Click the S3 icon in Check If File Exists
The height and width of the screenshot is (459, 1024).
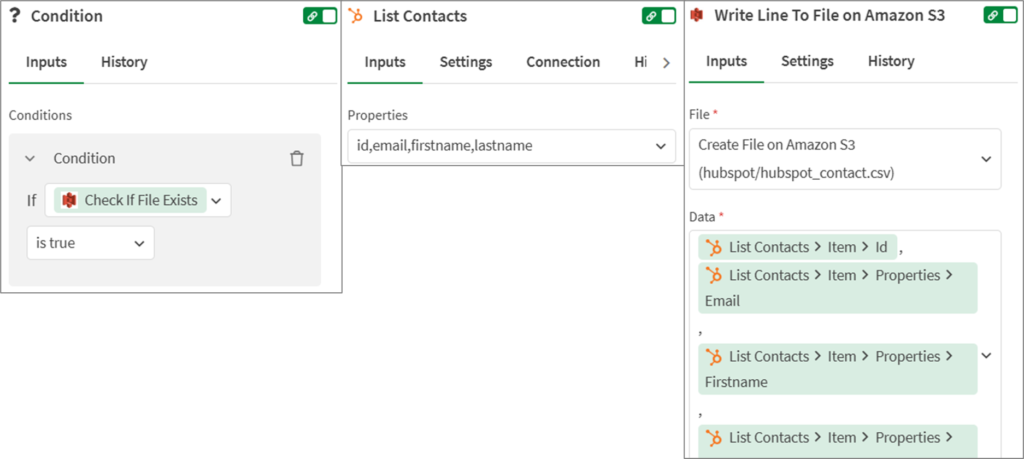69,200
